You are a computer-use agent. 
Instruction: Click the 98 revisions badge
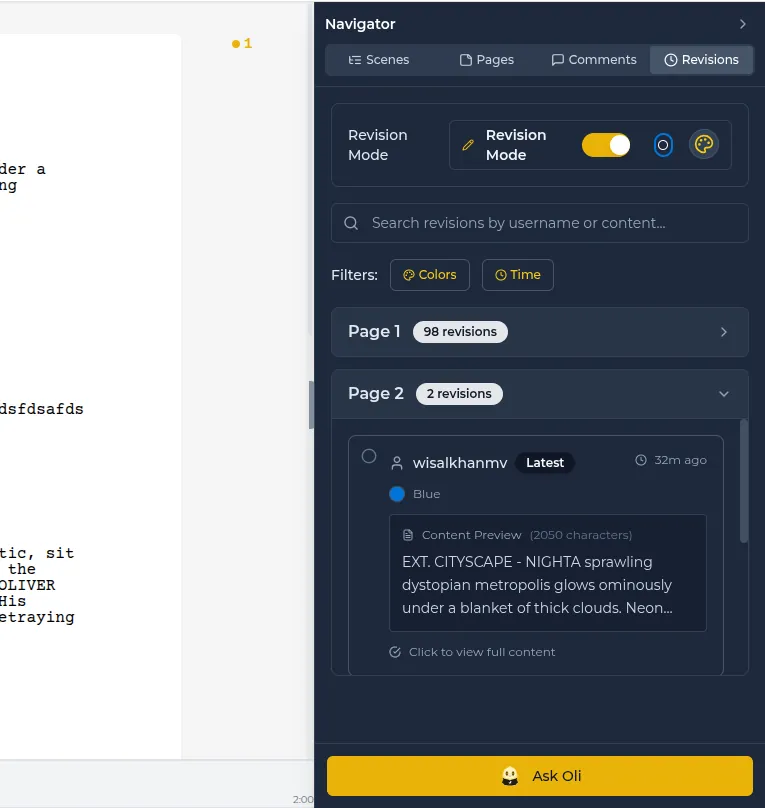[460, 332]
